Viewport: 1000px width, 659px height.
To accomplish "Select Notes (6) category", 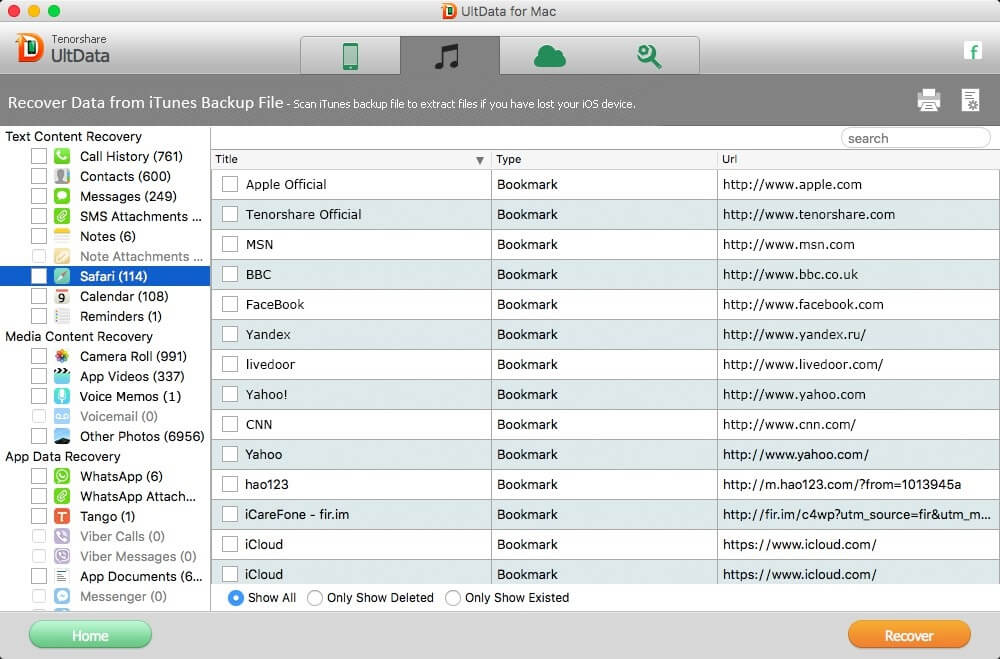I will click(x=105, y=236).
